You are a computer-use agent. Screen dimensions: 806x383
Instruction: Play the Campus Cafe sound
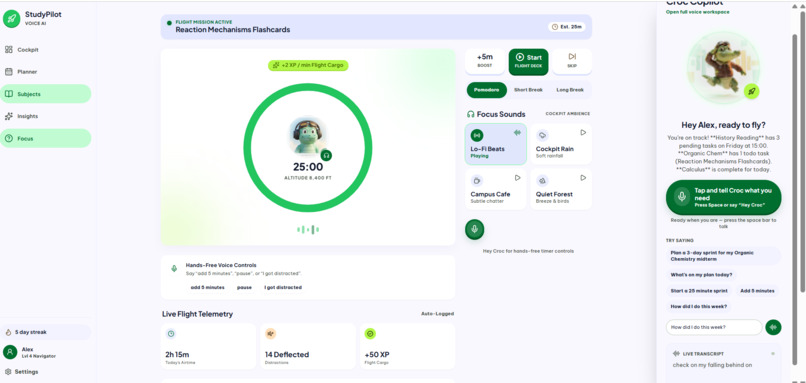pyautogui.click(x=518, y=178)
